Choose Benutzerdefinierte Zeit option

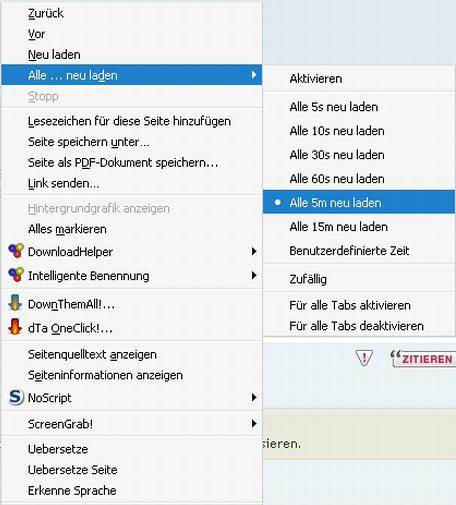pos(359,251)
